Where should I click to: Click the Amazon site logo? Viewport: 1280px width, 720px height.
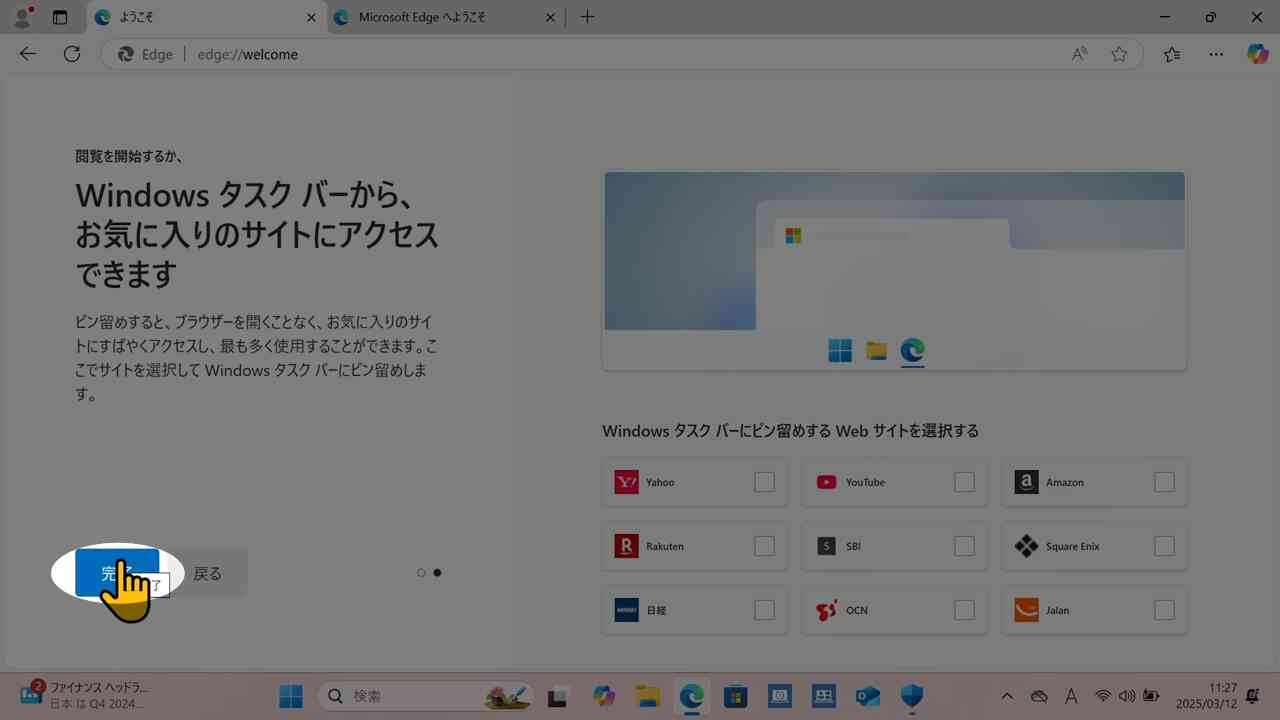1026,482
